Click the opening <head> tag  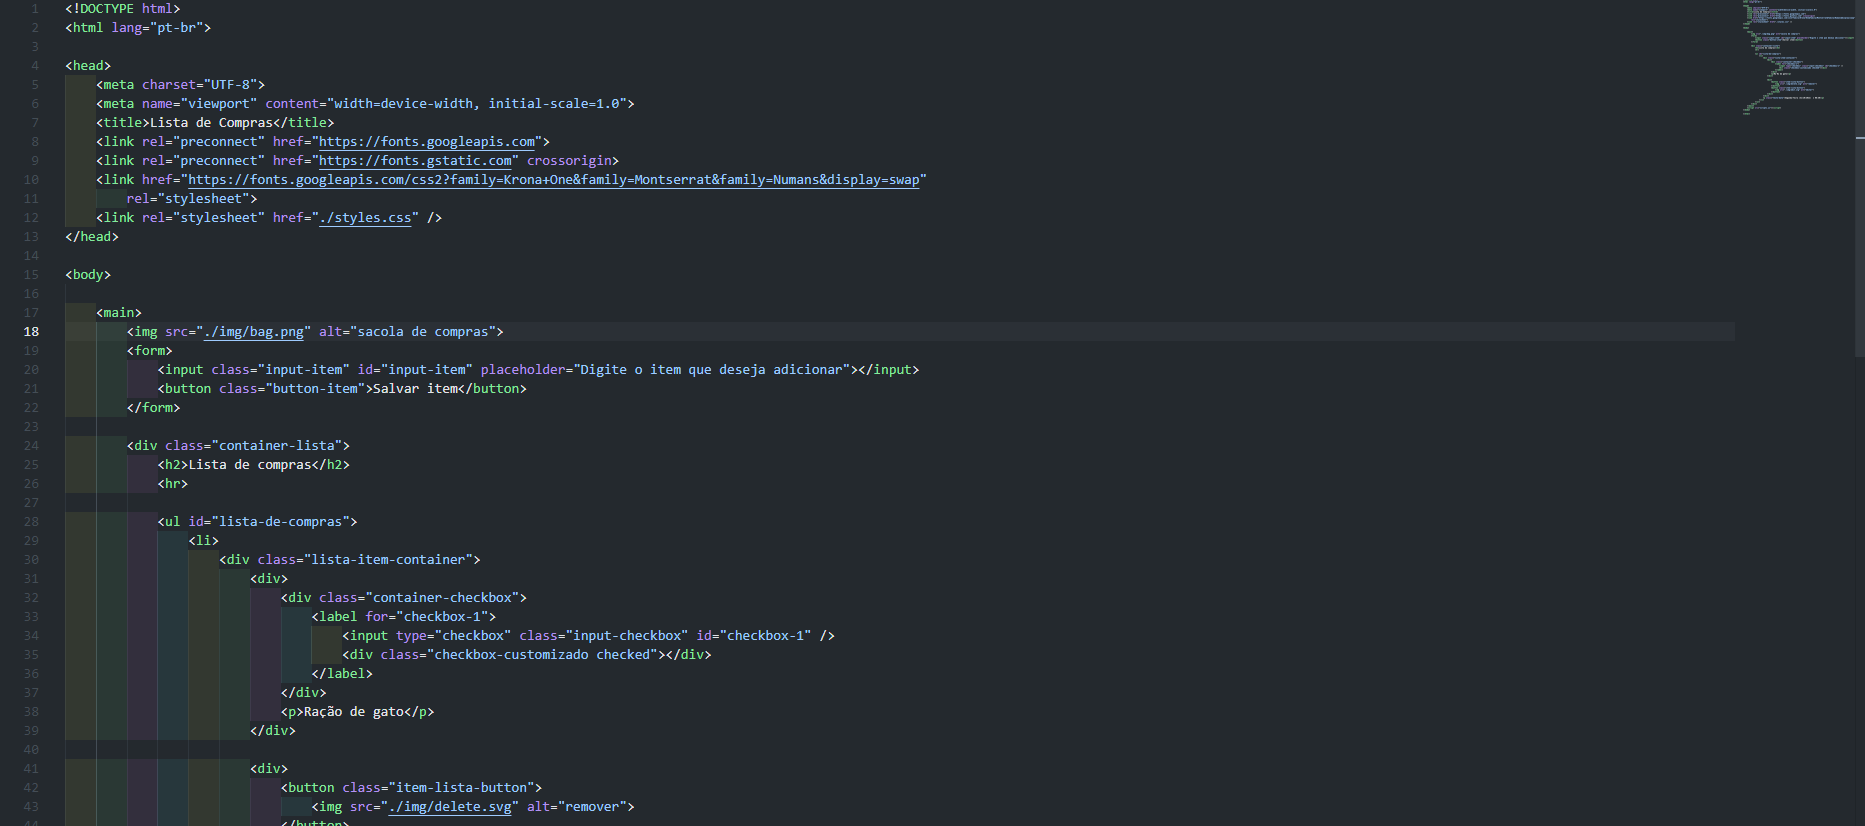[x=88, y=66]
